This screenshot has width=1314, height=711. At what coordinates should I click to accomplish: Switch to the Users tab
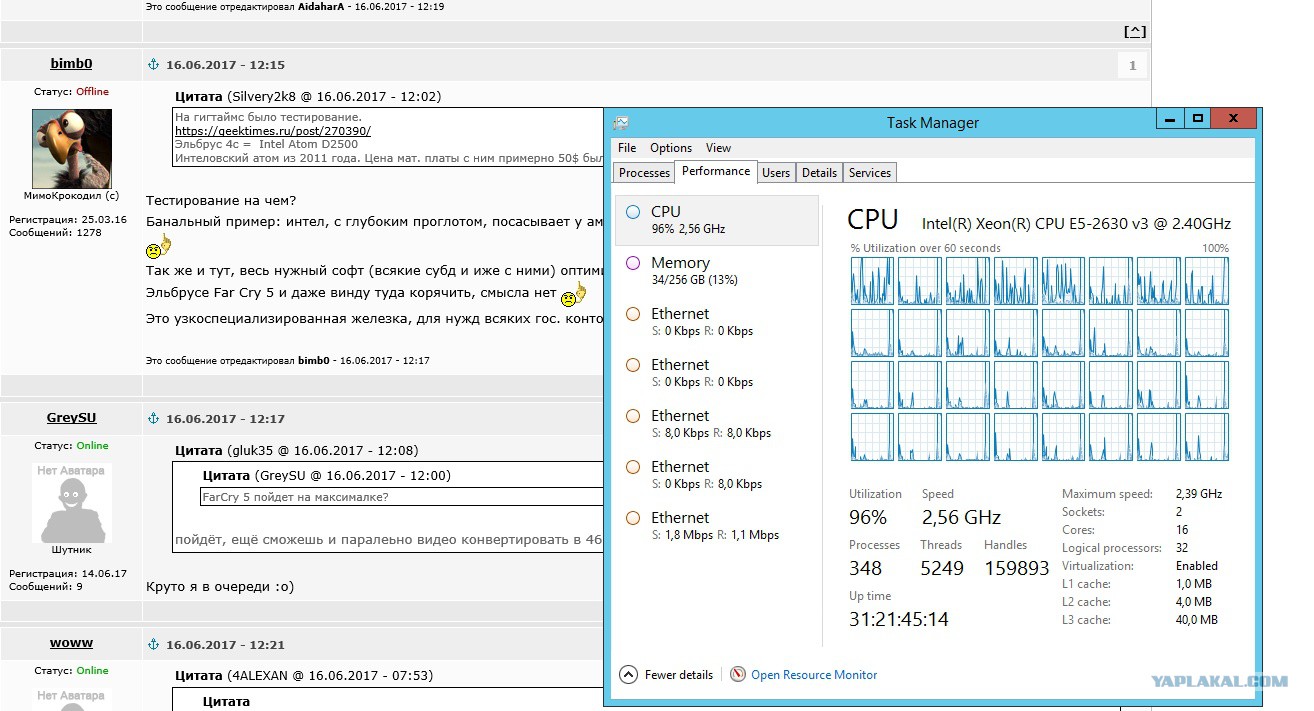pyautogui.click(x=776, y=173)
